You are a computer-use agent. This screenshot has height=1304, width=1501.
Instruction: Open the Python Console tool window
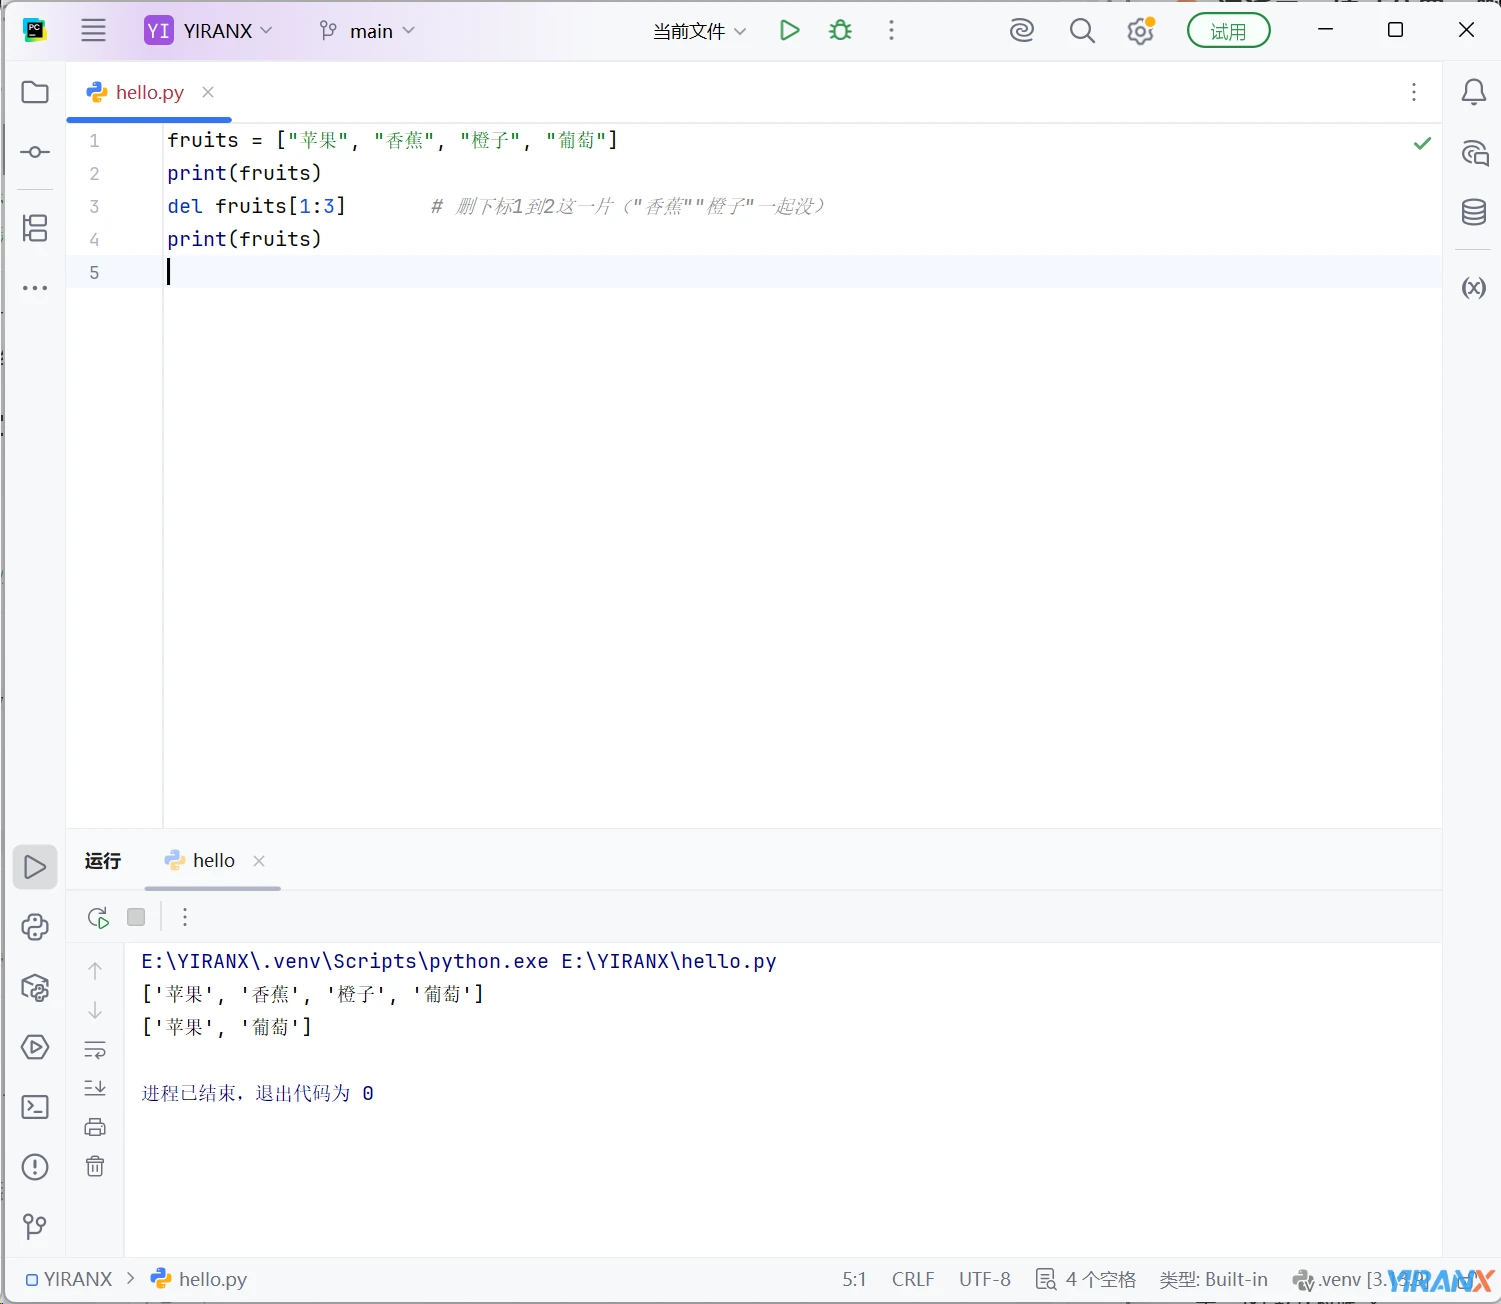click(x=35, y=927)
